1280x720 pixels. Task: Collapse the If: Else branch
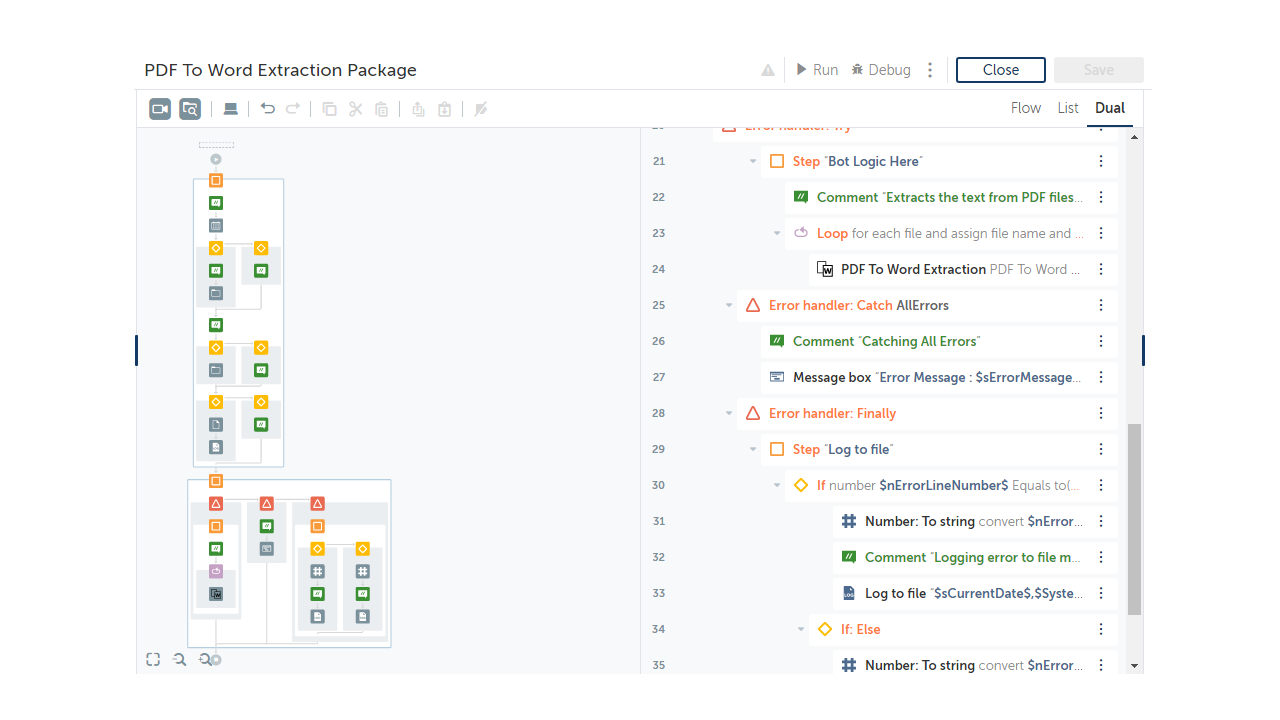801,630
